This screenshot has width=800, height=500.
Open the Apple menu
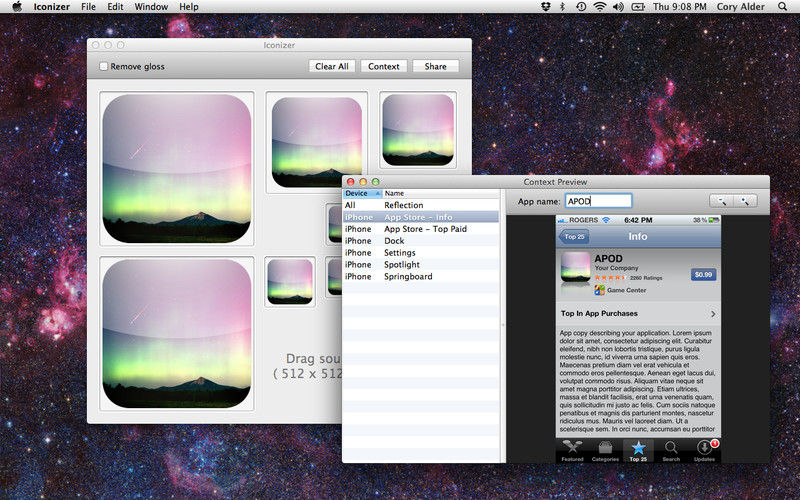17,7
